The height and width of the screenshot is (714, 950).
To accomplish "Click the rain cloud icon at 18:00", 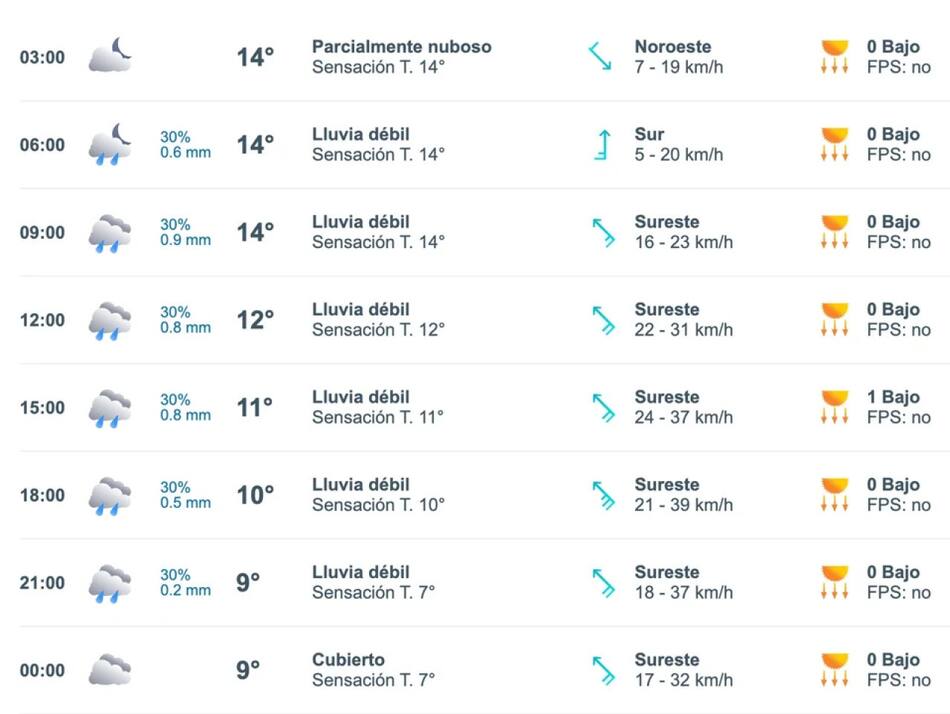I will [110, 495].
